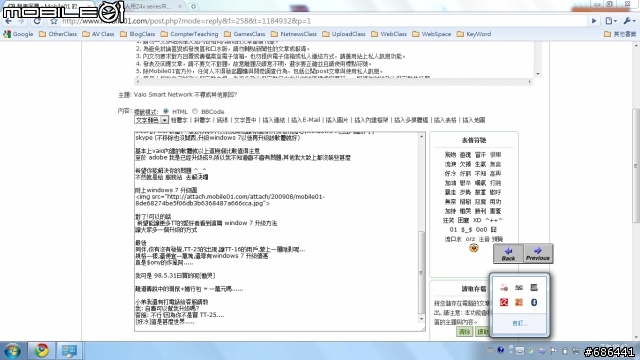Click the italic text (斜體字) link
The height and width of the screenshot is (360, 640).
coord(202,120)
